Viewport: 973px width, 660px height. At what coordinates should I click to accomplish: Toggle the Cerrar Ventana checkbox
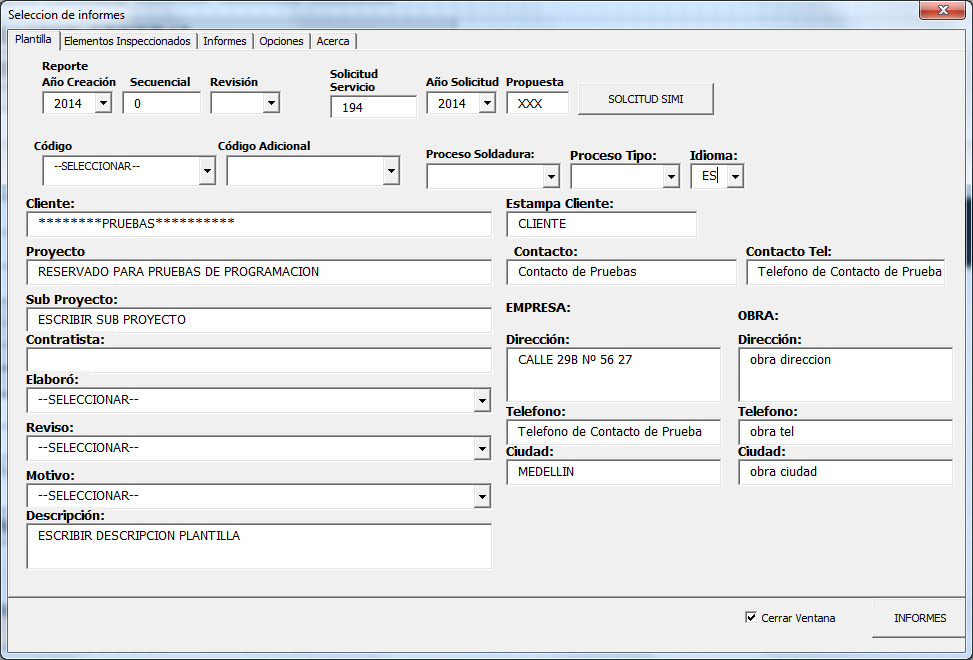click(x=751, y=618)
